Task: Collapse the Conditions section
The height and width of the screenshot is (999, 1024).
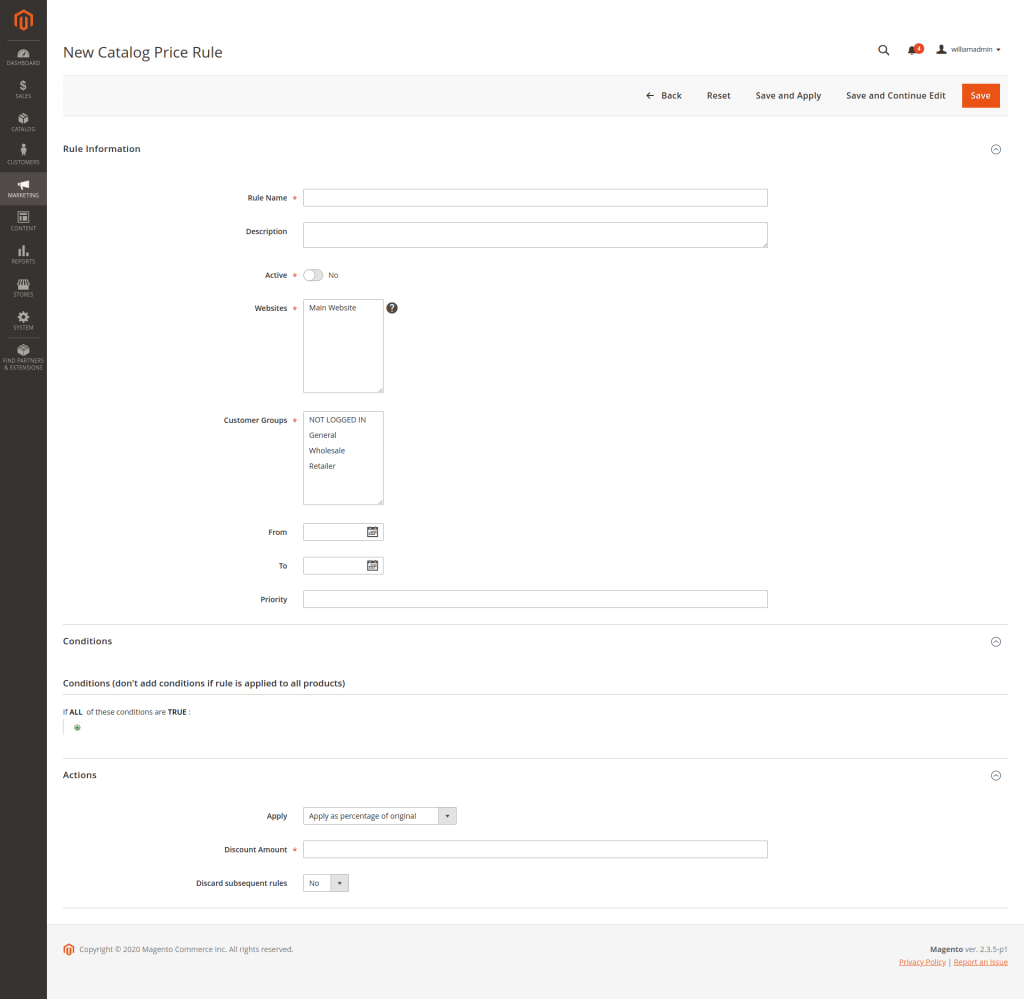Action: 995,642
